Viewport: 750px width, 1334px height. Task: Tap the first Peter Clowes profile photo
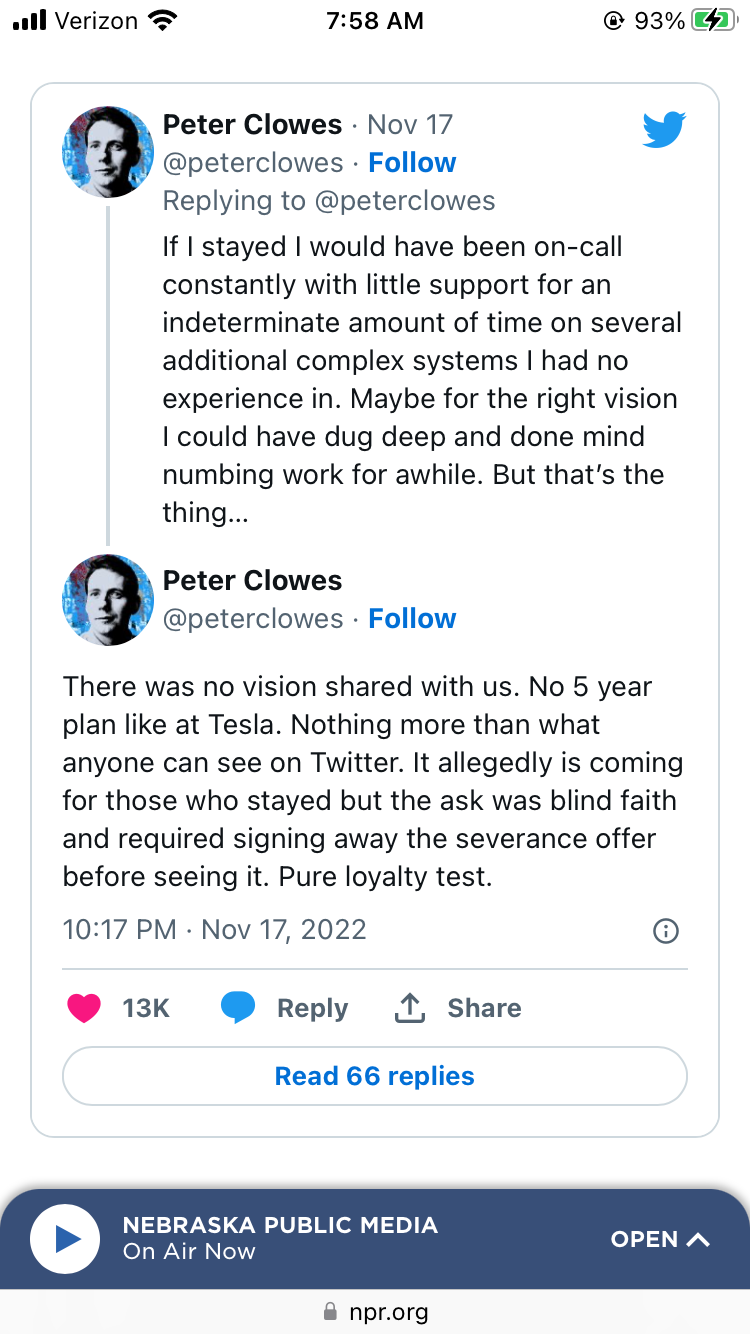tap(108, 152)
